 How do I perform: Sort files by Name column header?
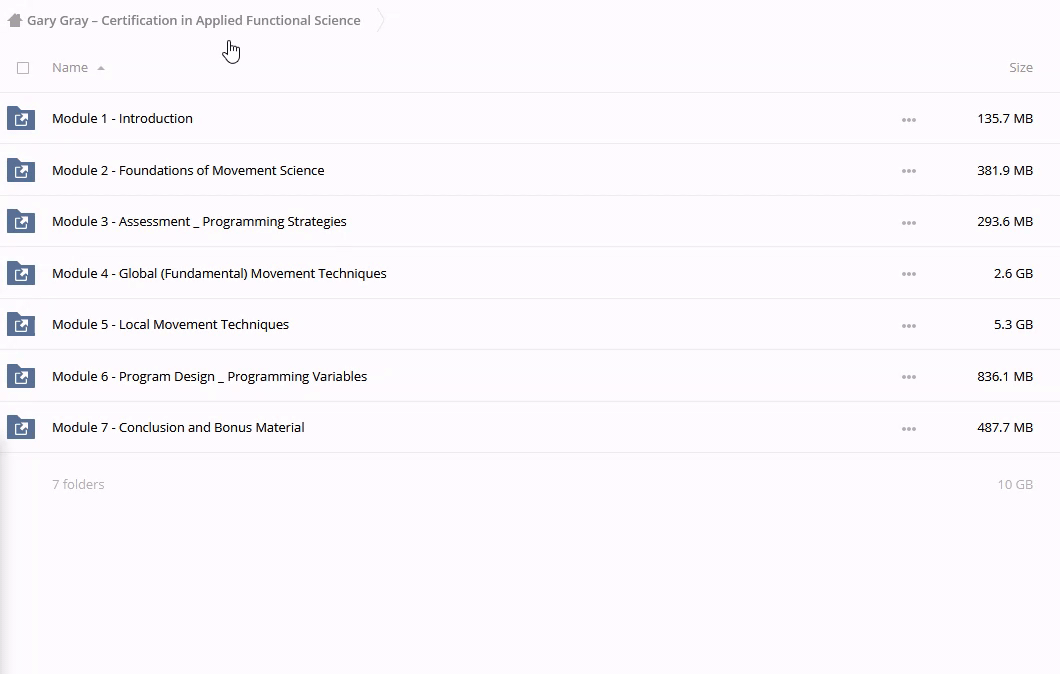pyautogui.click(x=70, y=68)
